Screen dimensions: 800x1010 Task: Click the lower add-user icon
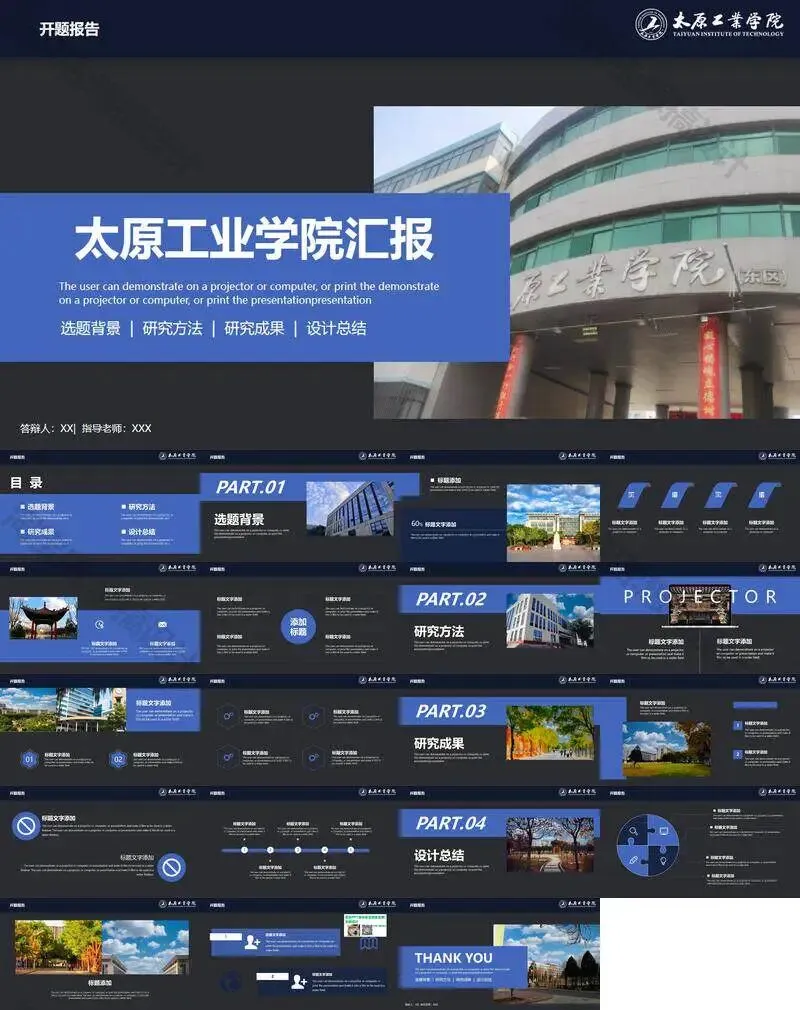(299, 982)
